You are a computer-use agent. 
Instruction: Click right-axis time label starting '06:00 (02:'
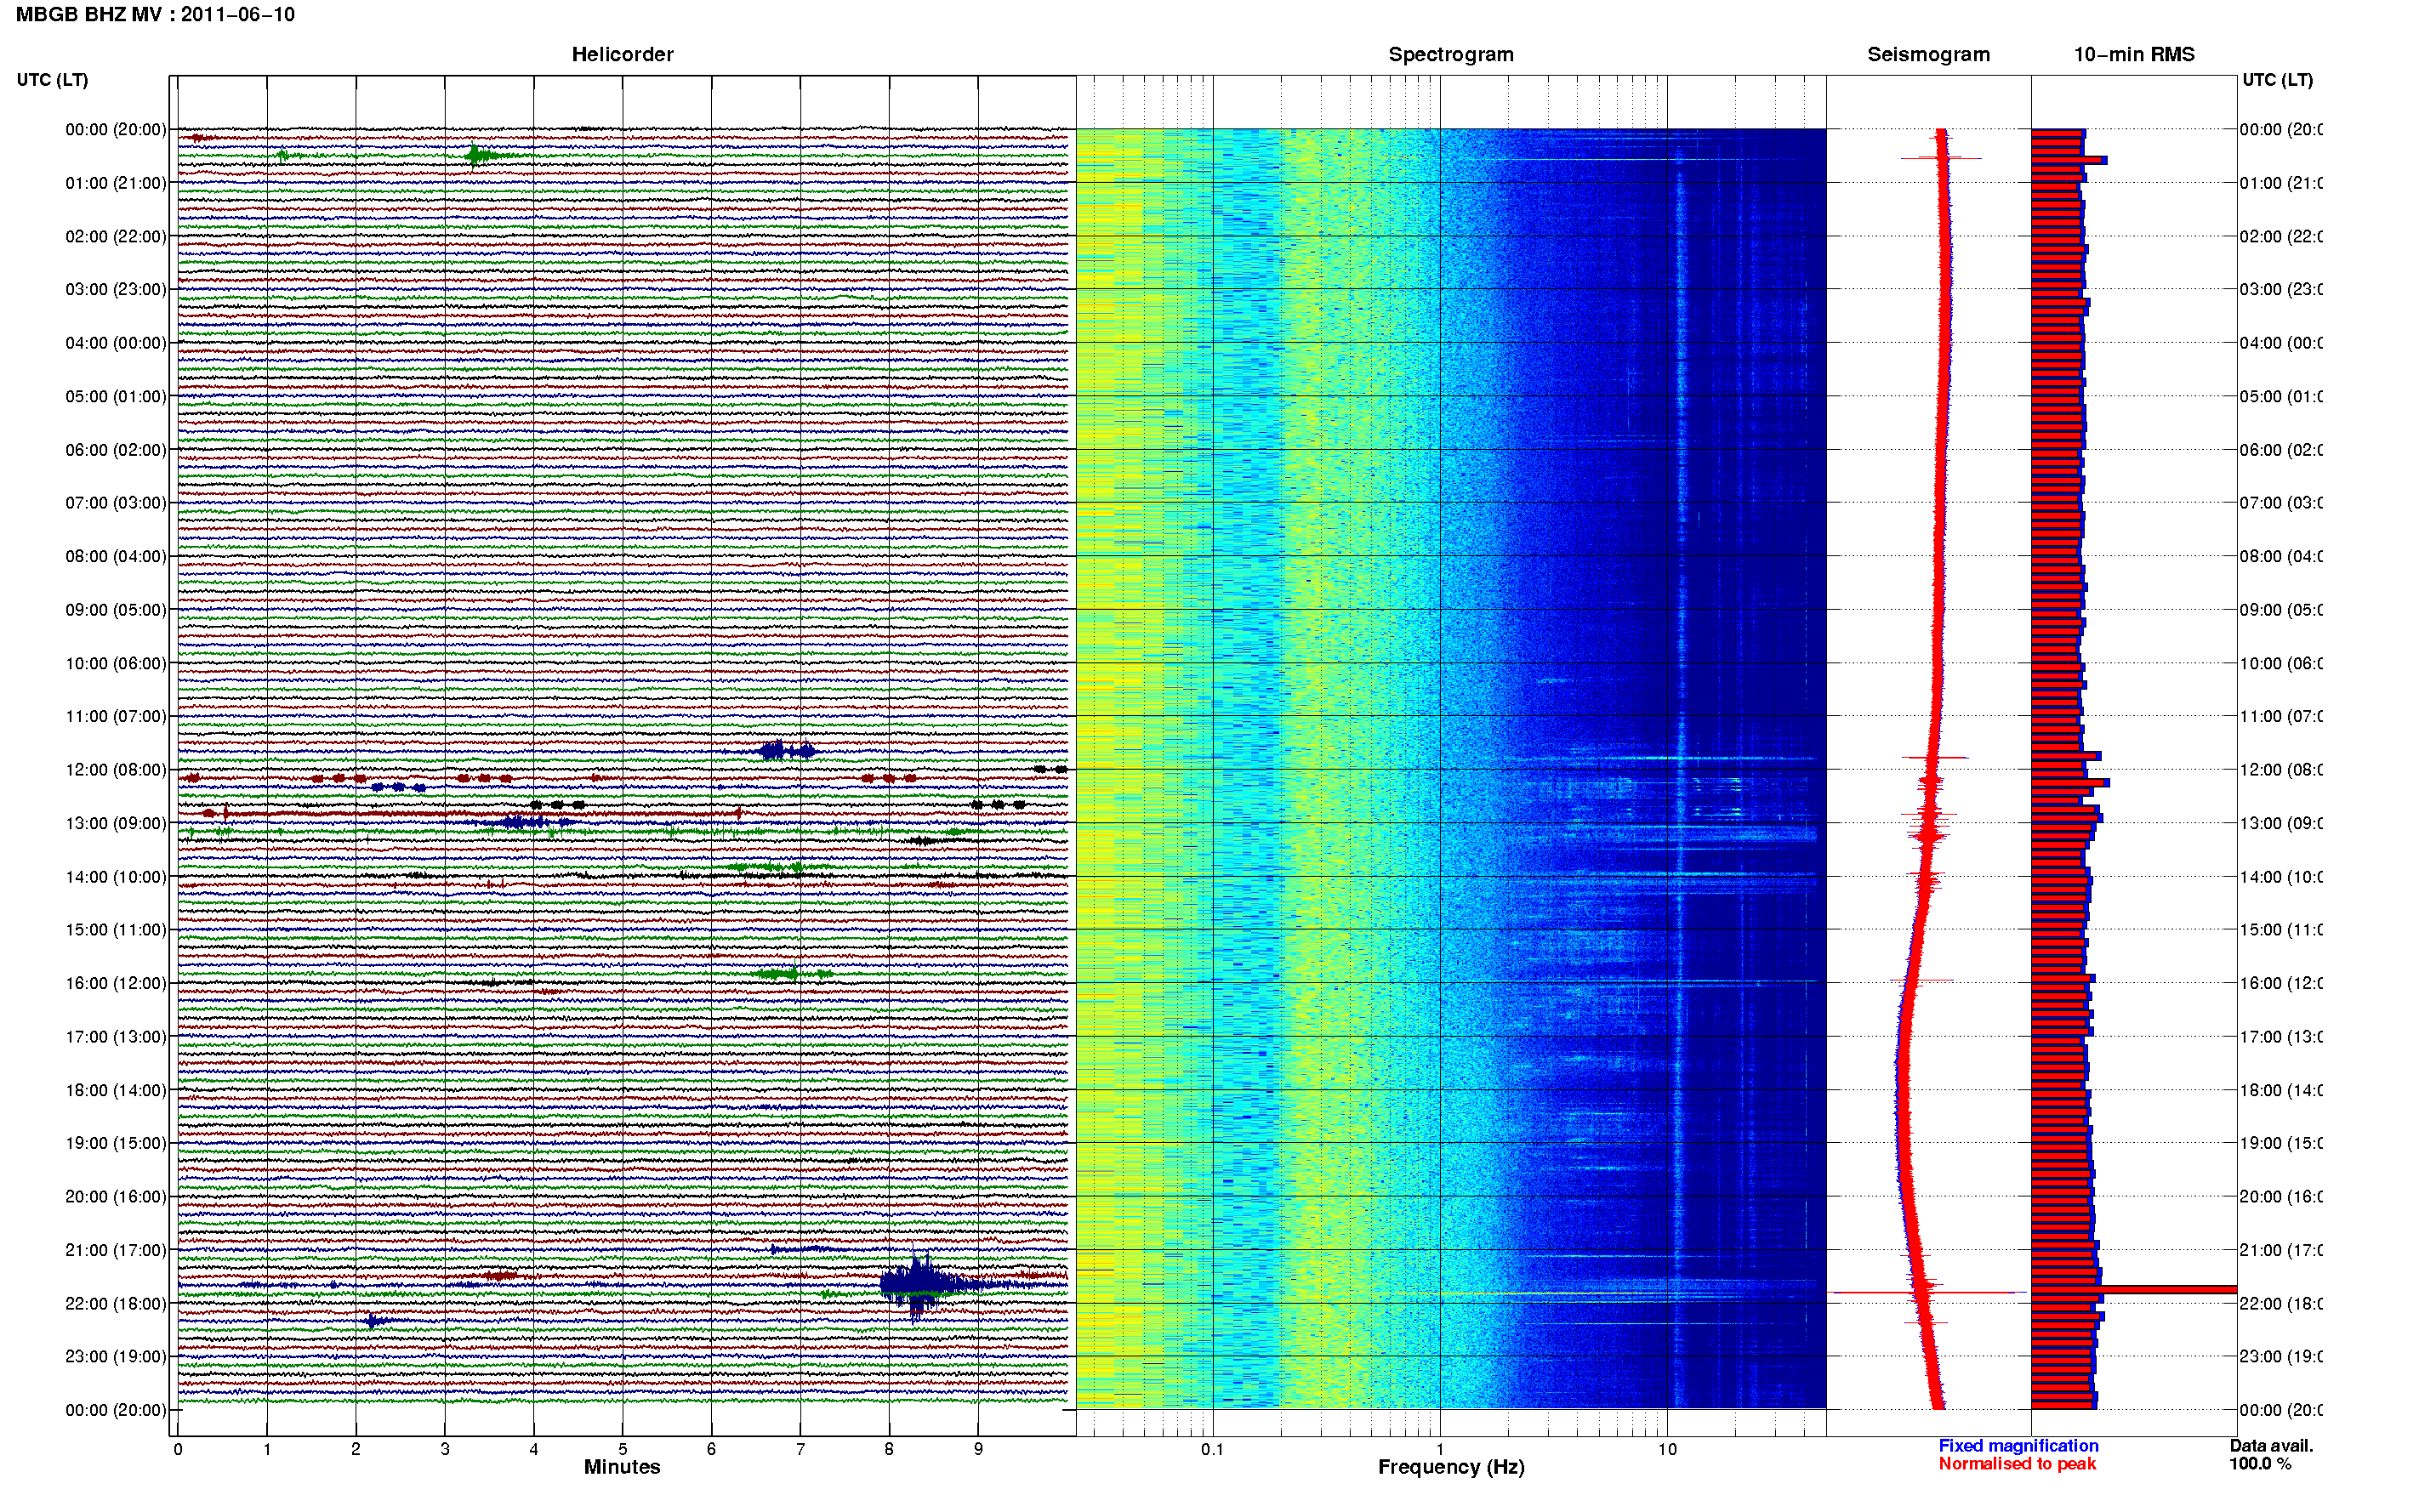coord(2281,450)
